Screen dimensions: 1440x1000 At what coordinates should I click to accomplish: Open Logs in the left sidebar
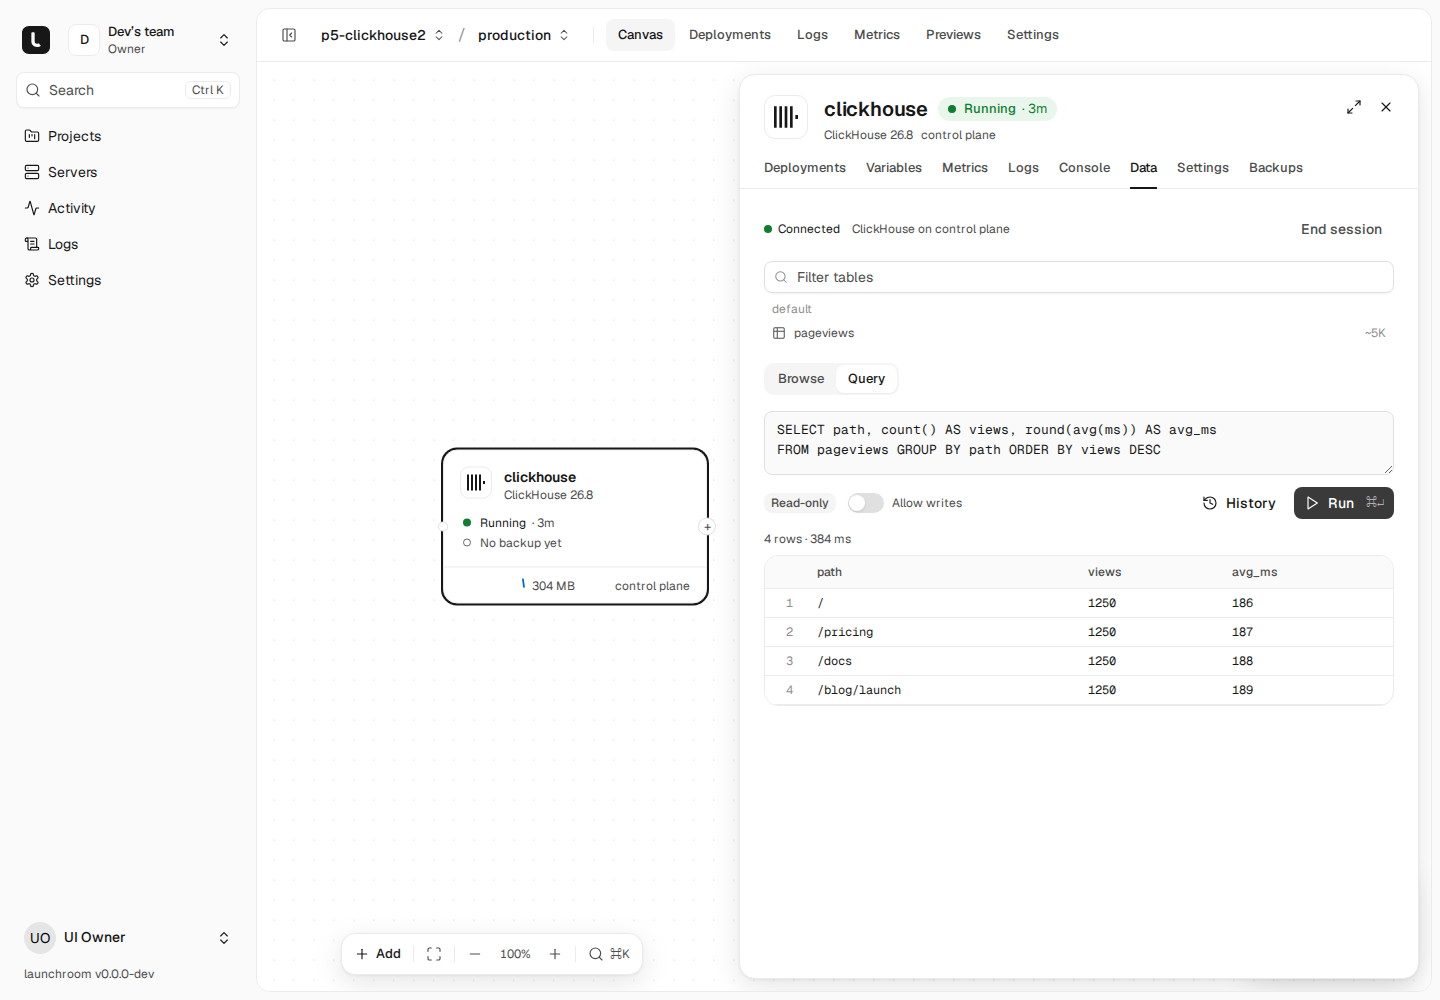(128, 244)
